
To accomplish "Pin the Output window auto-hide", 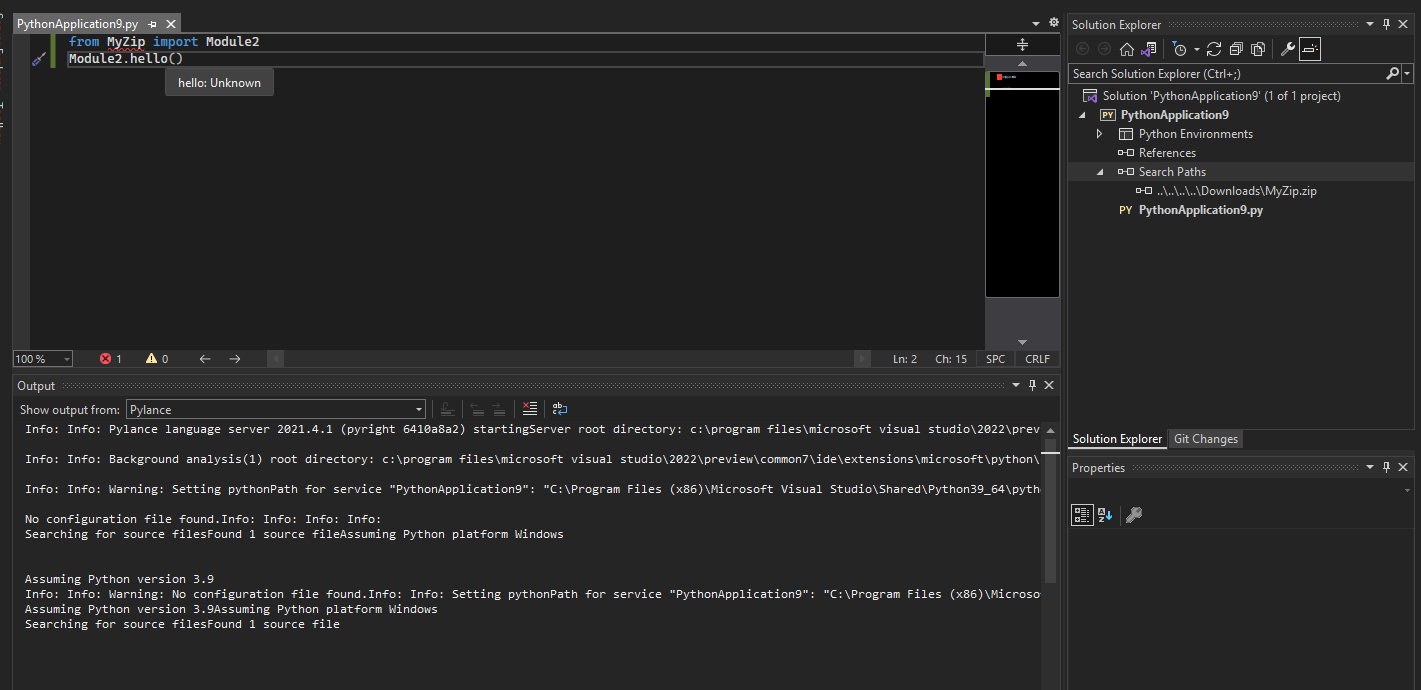I will pos(1033,385).
